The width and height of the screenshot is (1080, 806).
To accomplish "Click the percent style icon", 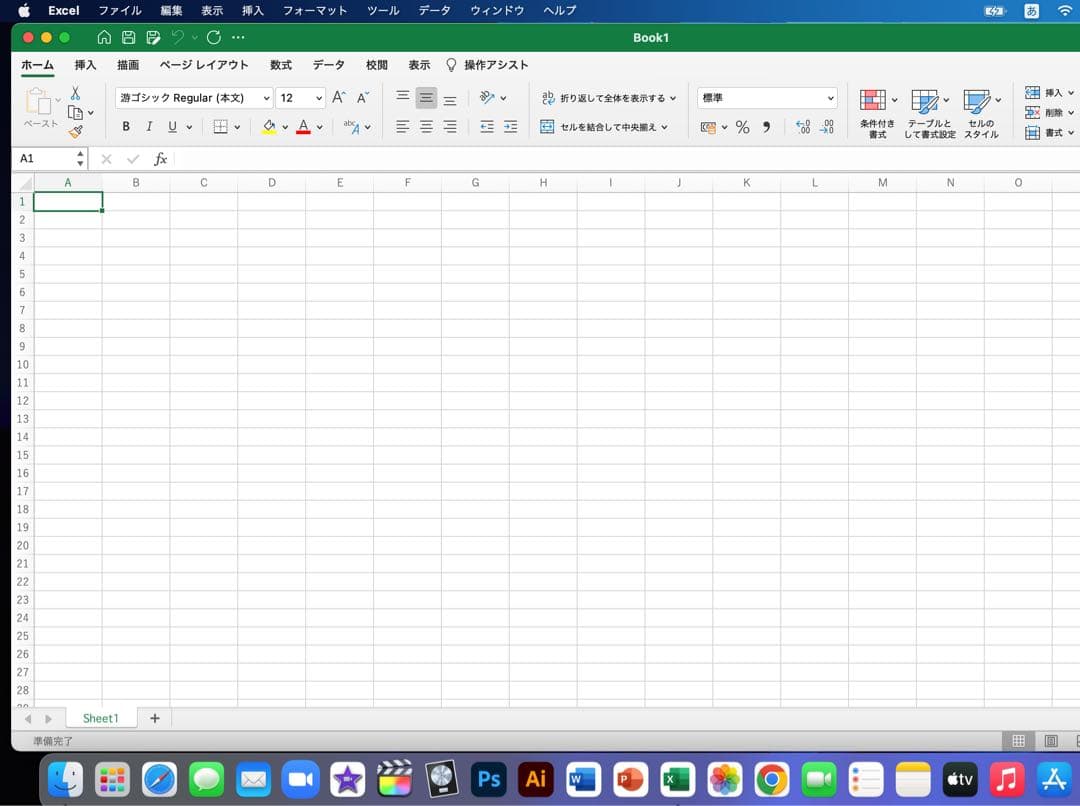I will (x=742, y=126).
